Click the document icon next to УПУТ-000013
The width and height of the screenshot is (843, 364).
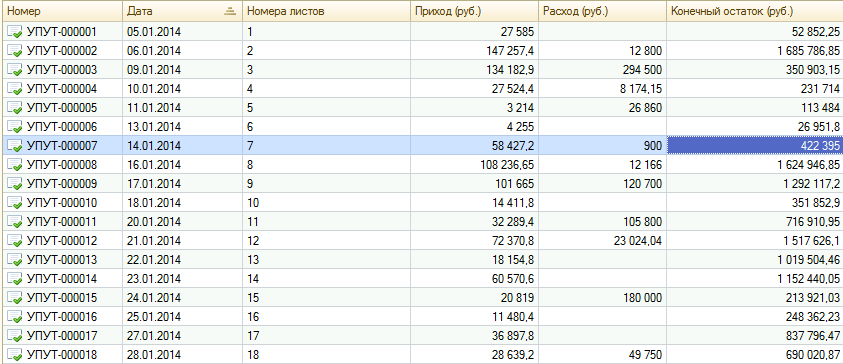15,260
